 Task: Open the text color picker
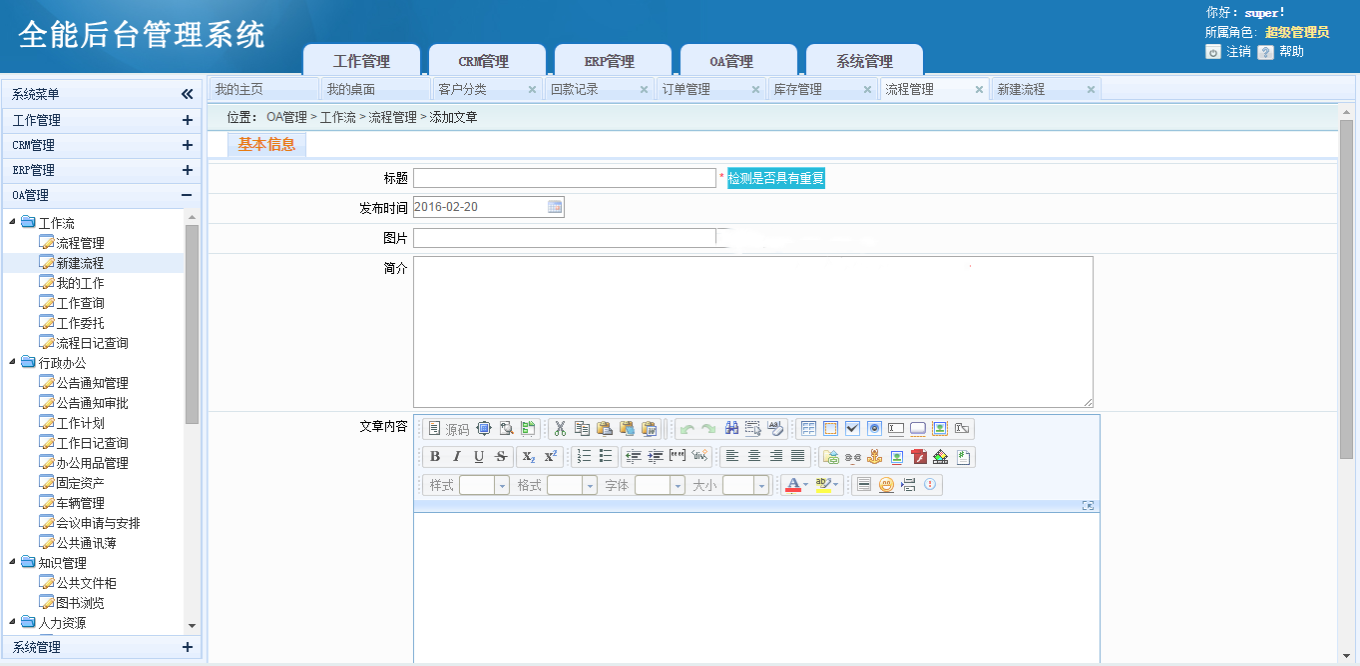pos(795,485)
